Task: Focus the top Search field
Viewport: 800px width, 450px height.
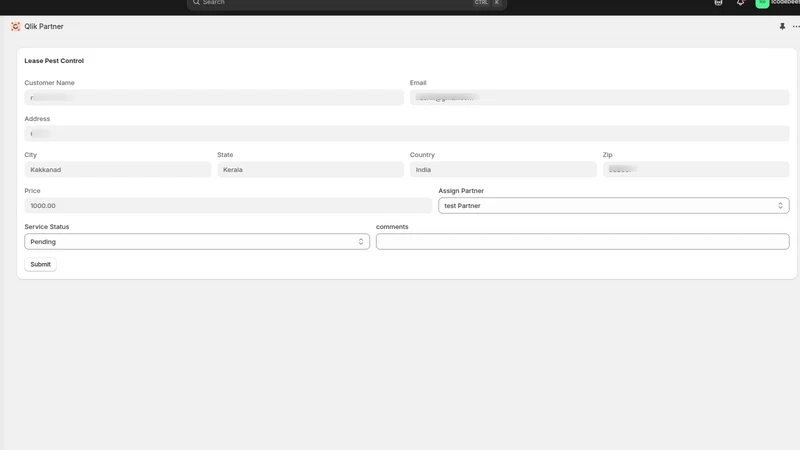Action: coord(347,3)
